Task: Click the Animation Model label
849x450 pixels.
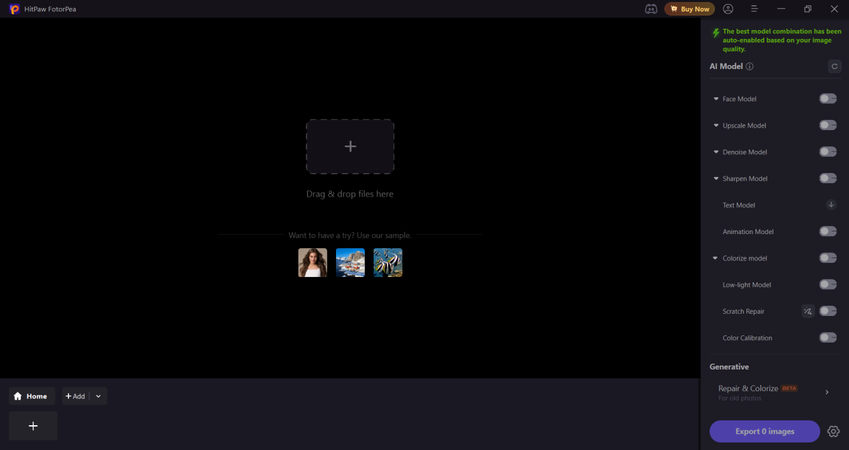Action: (748, 232)
